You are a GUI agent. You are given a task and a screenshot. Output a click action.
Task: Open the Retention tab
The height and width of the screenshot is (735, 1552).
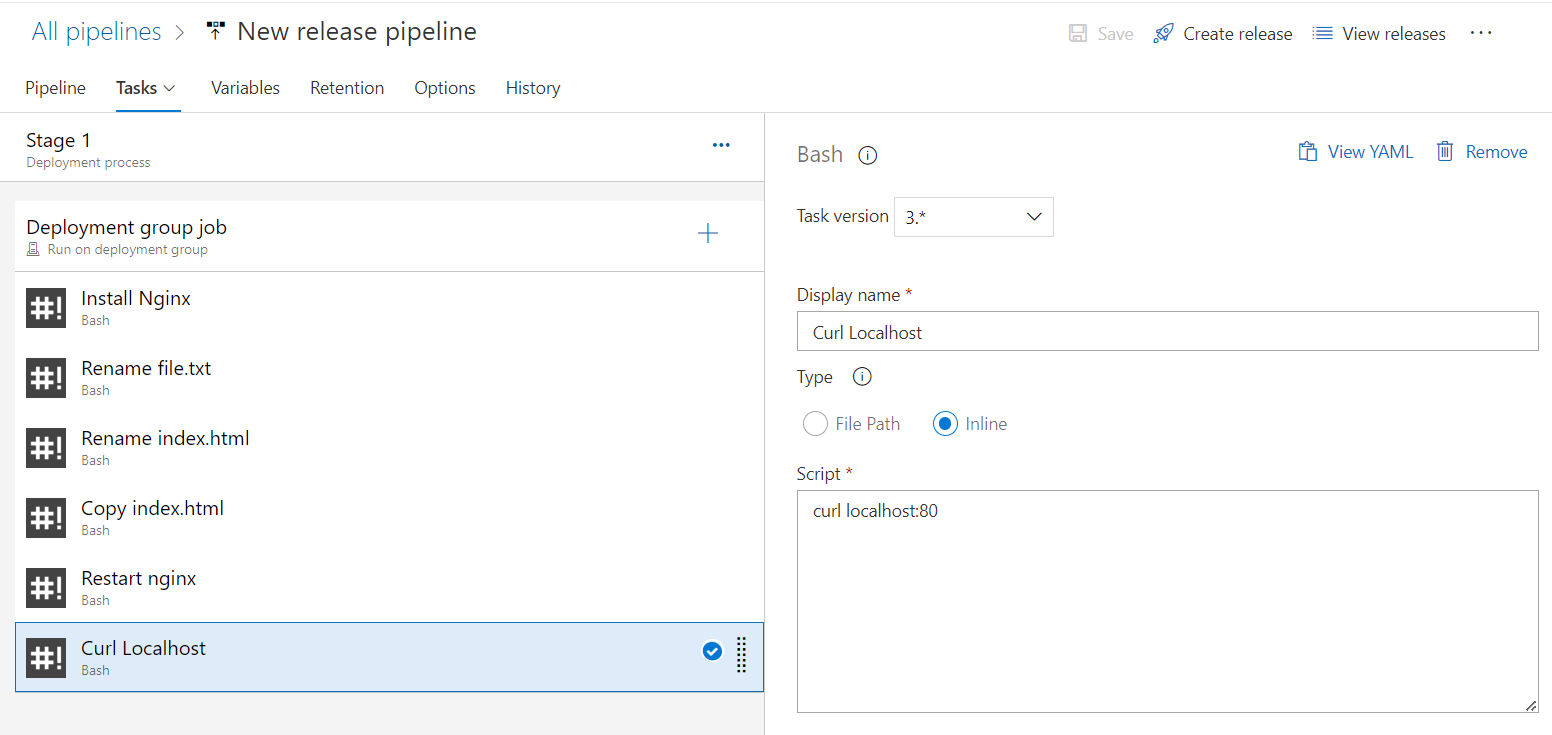347,88
